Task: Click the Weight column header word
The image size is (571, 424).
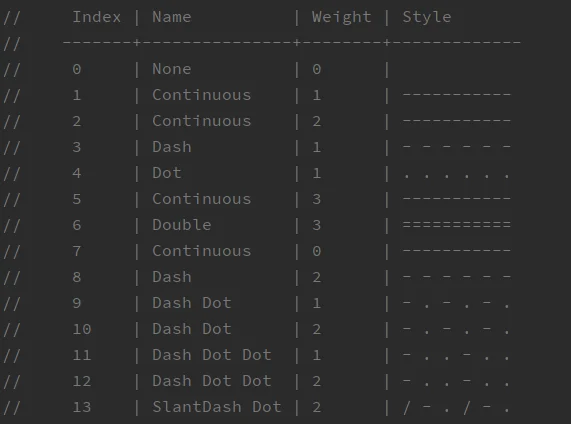Action: (342, 17)
